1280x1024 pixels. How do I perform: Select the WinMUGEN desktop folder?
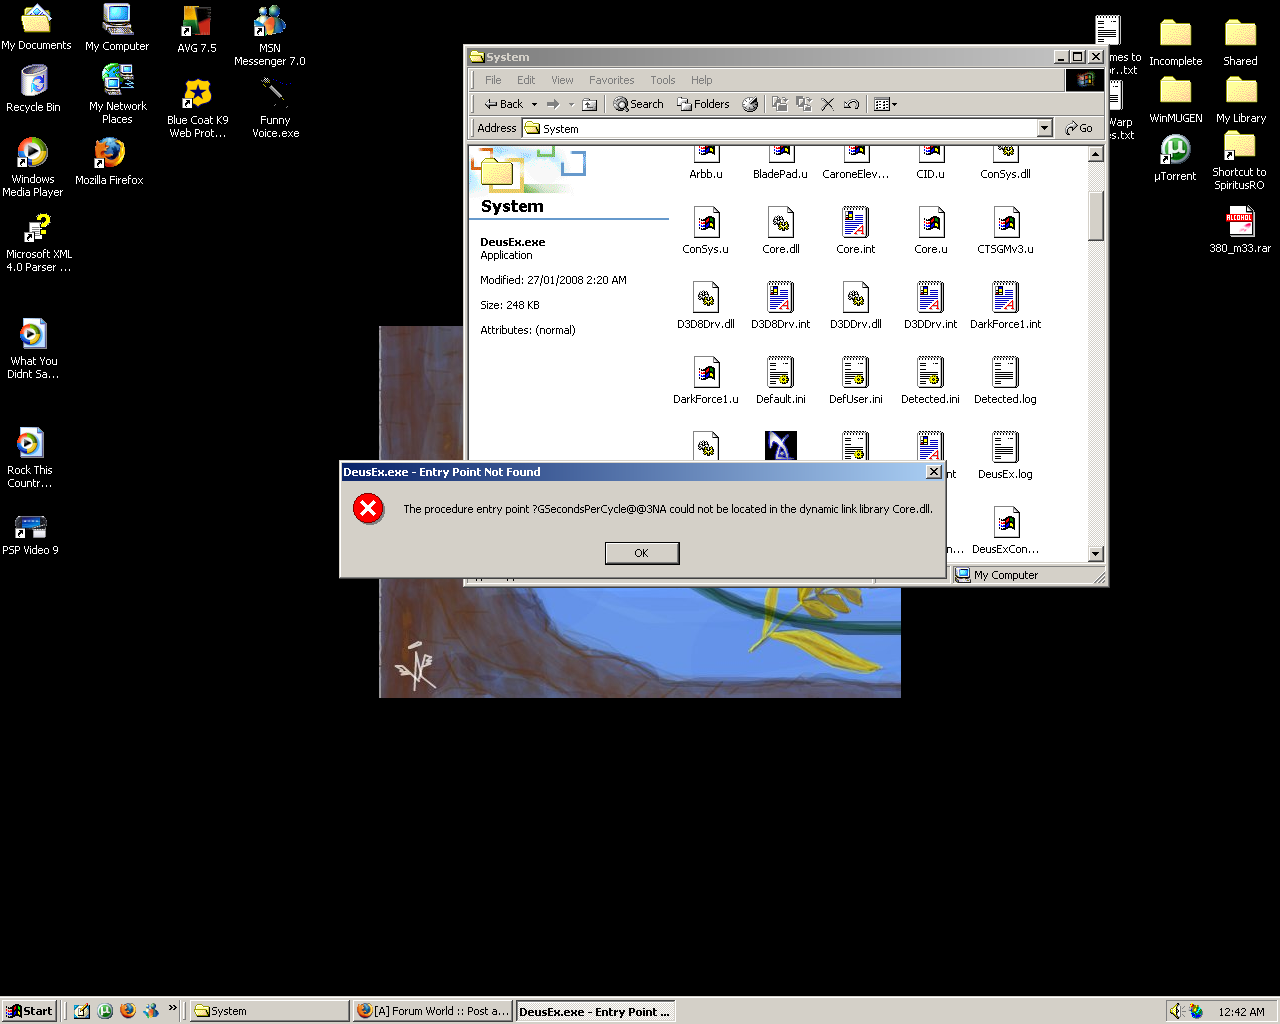[1176, 100]
